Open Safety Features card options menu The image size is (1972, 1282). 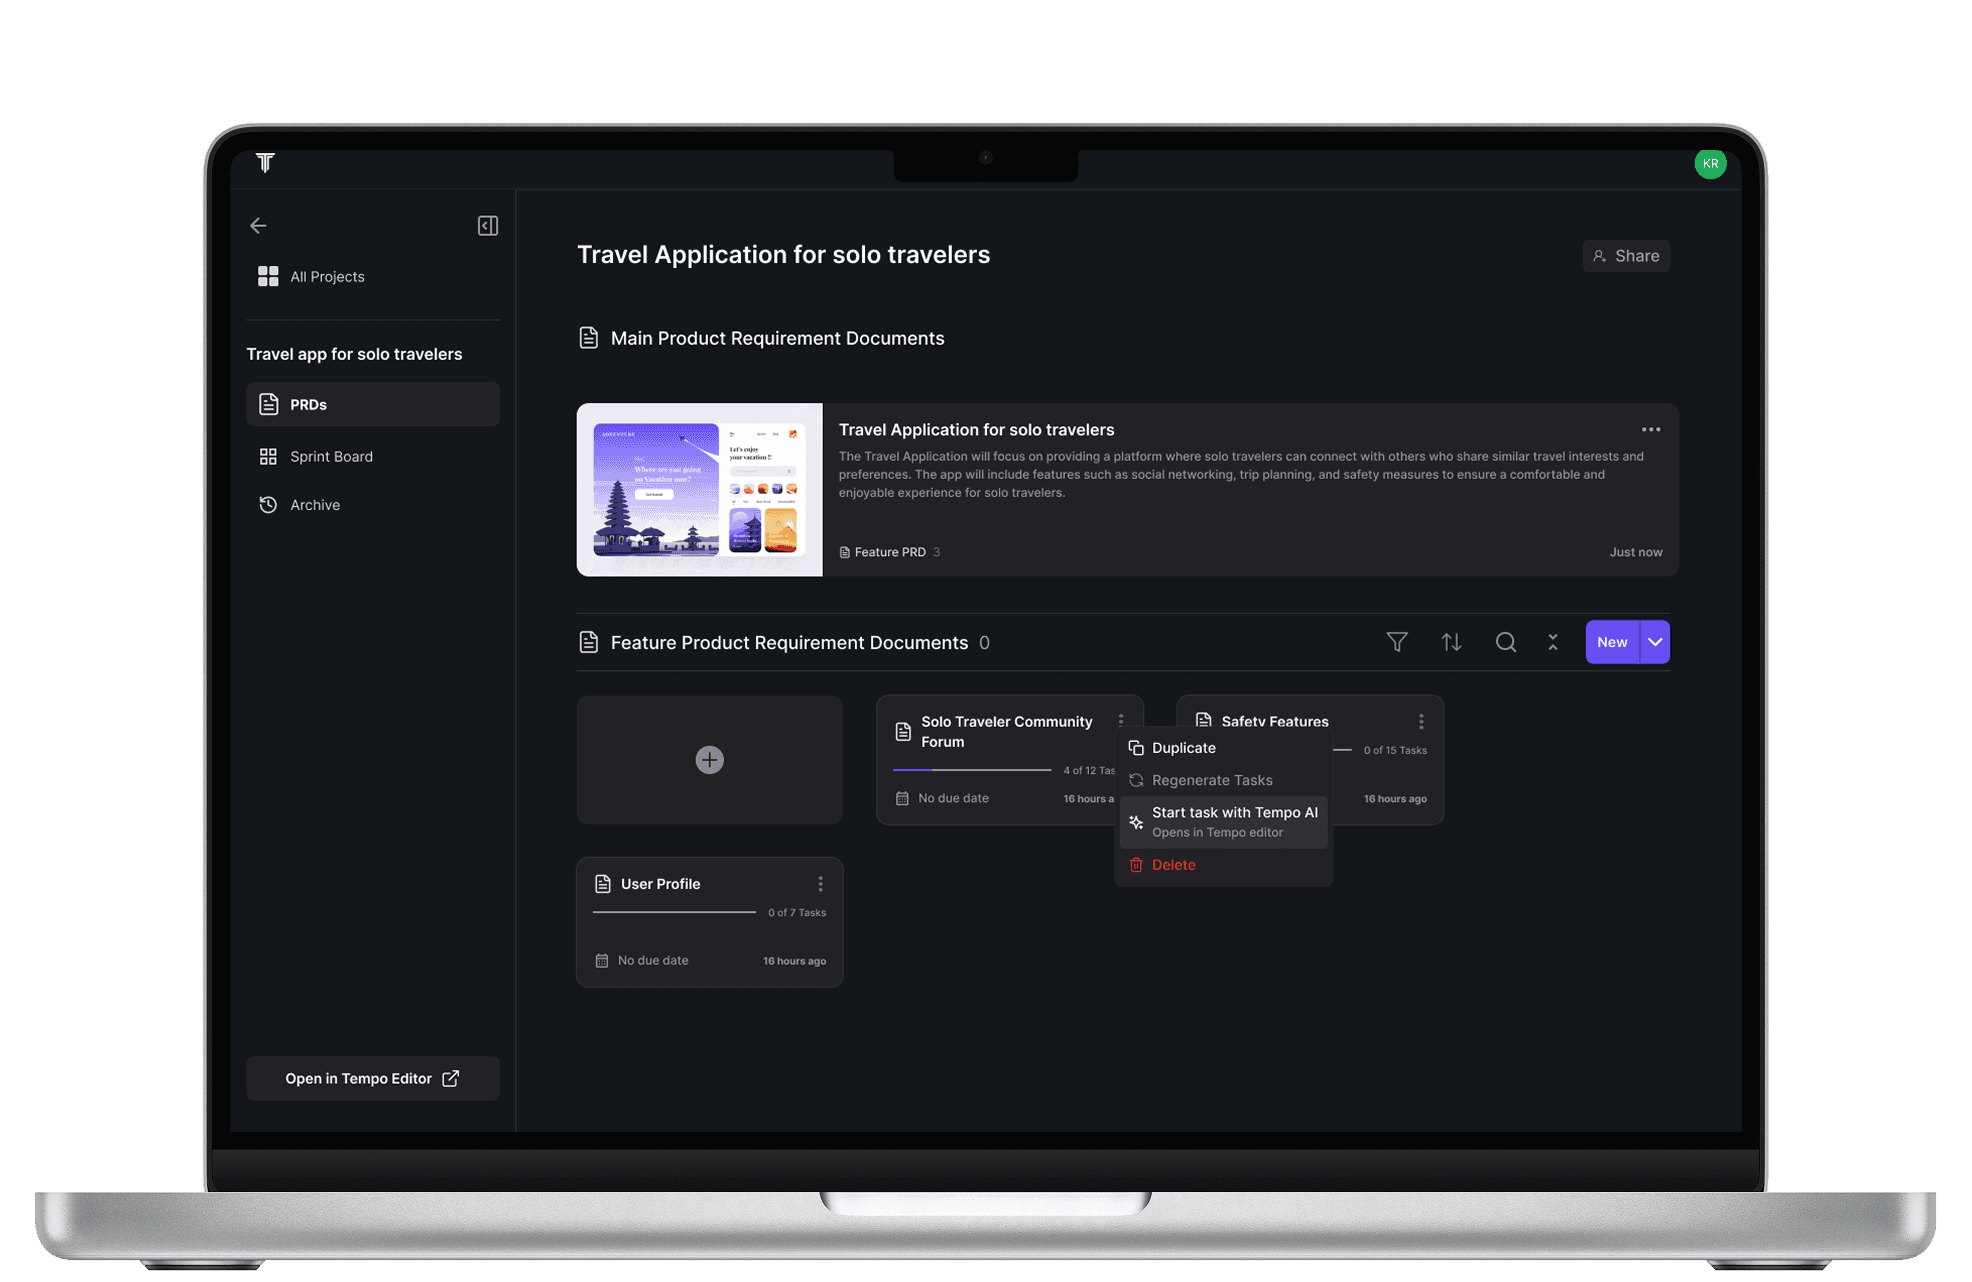1421,721
